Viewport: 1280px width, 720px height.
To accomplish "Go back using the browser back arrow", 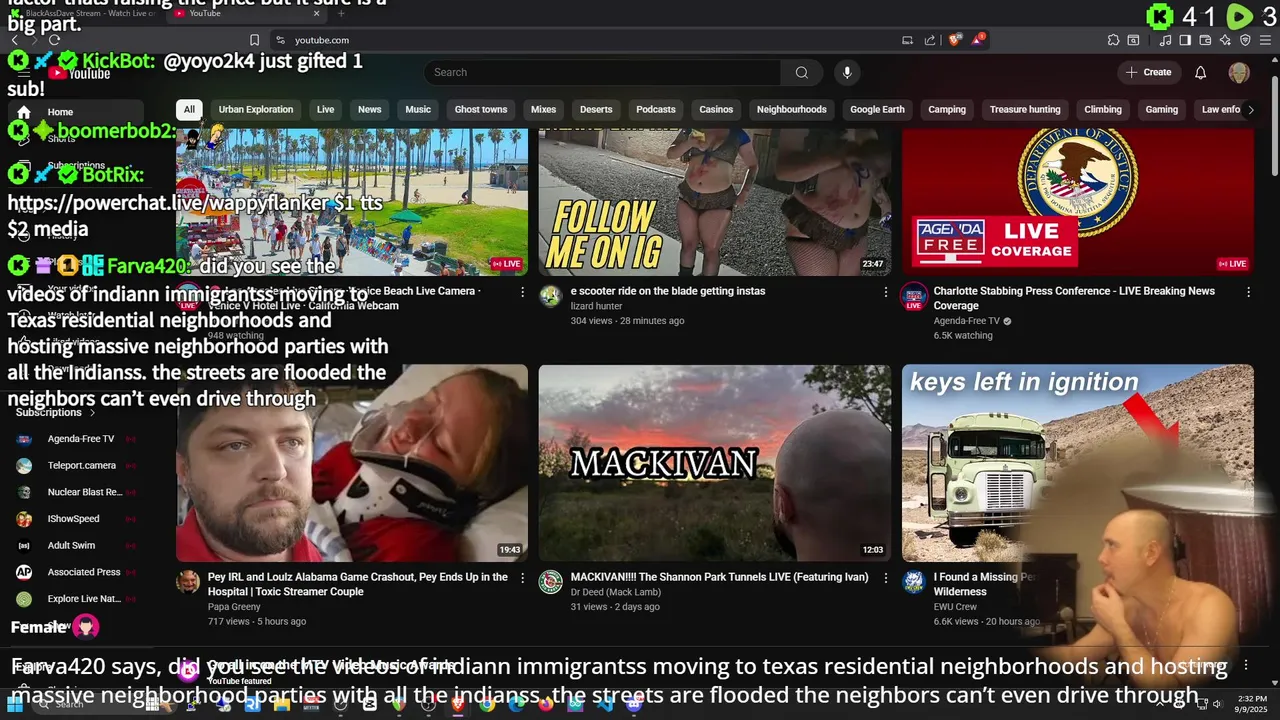I will coord(14,40).
